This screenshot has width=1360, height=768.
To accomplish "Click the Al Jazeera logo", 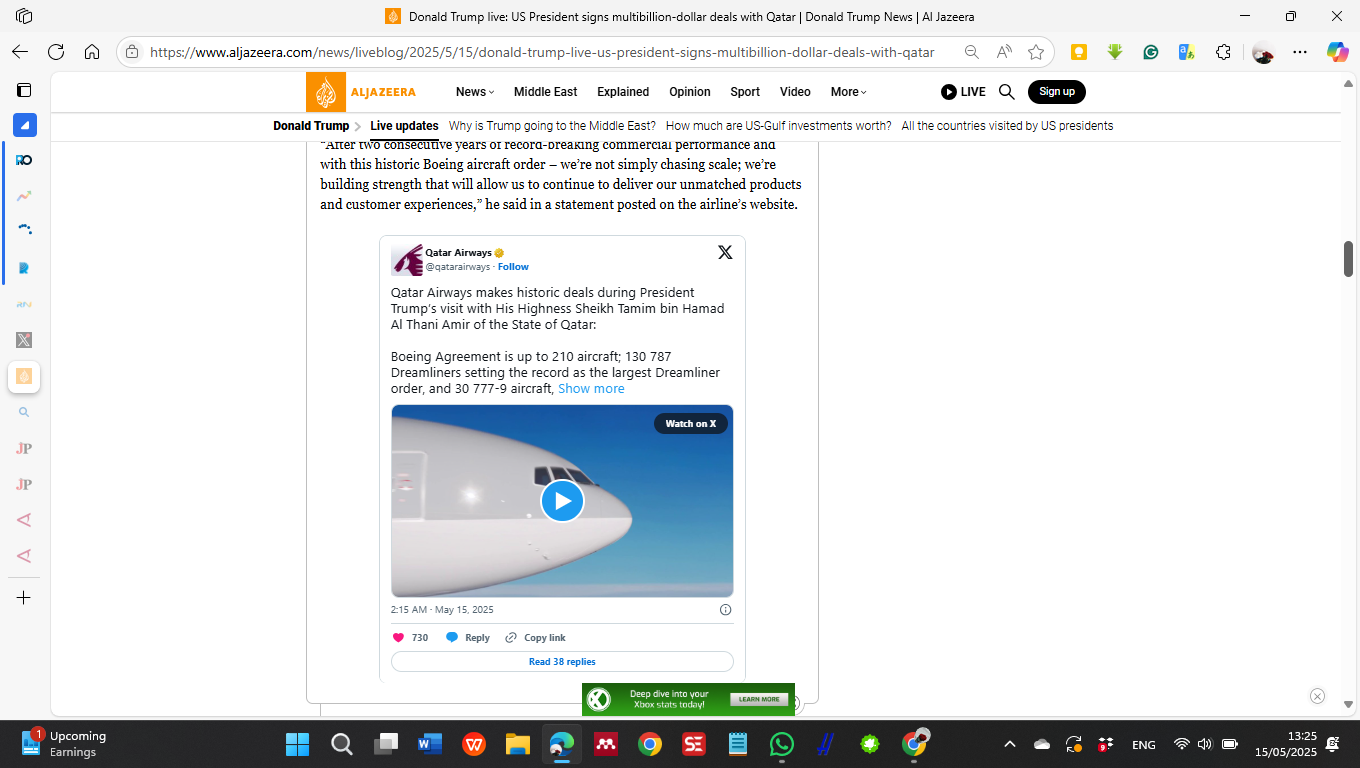I will click(x=362, y=92).
